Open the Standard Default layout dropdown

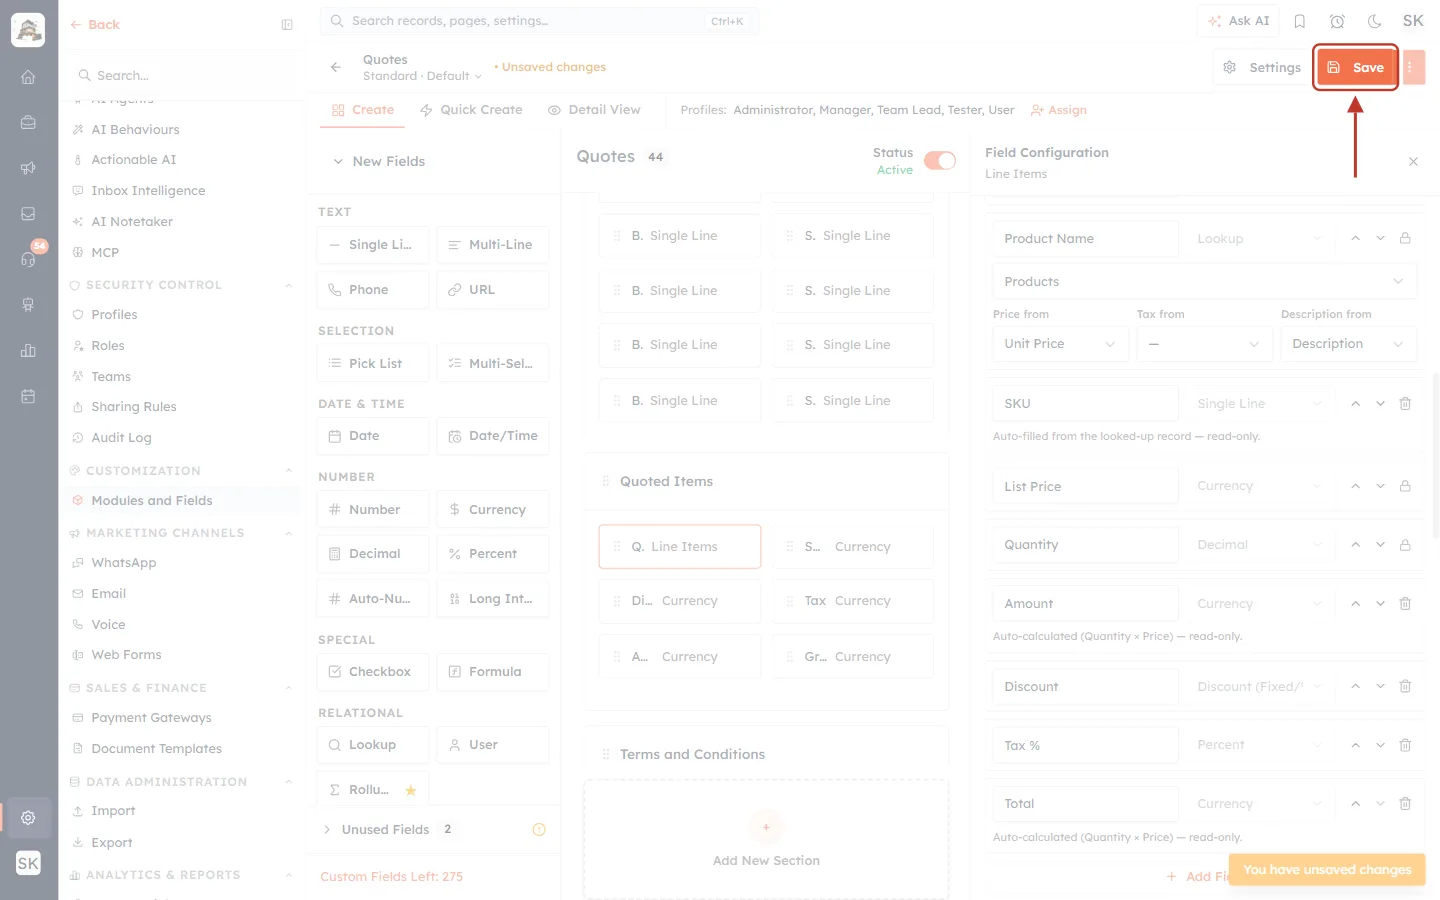pos(422,76)
